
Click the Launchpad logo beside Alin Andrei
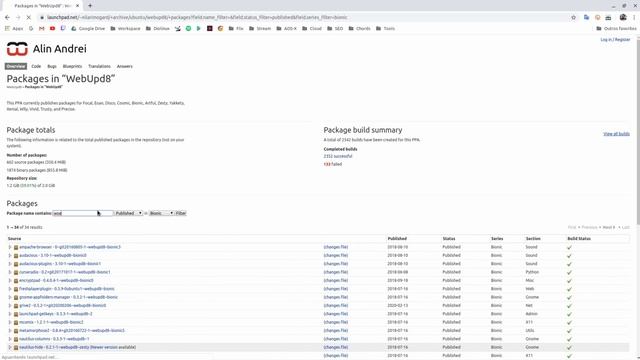[17, 49]
